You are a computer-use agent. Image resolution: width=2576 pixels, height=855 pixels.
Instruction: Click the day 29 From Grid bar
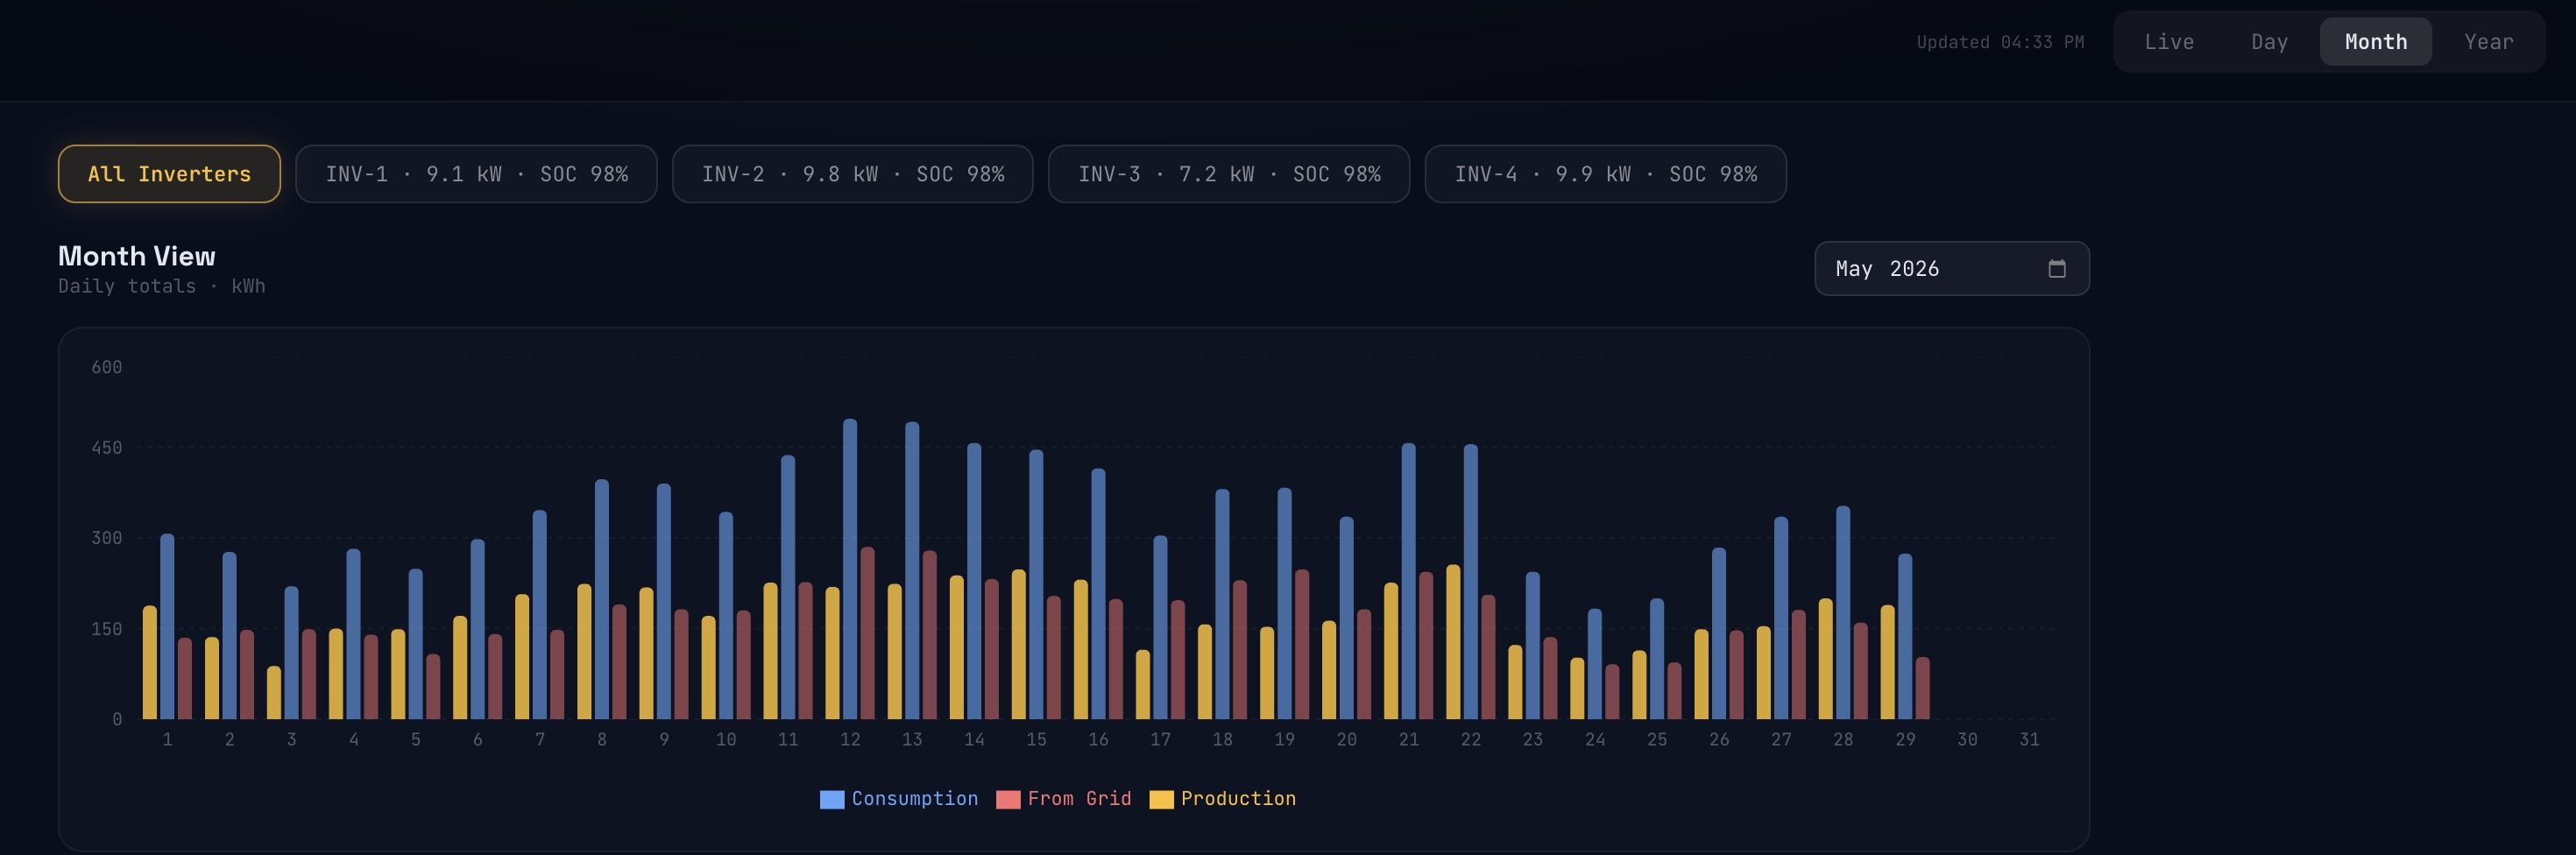tap(1922, 688)
